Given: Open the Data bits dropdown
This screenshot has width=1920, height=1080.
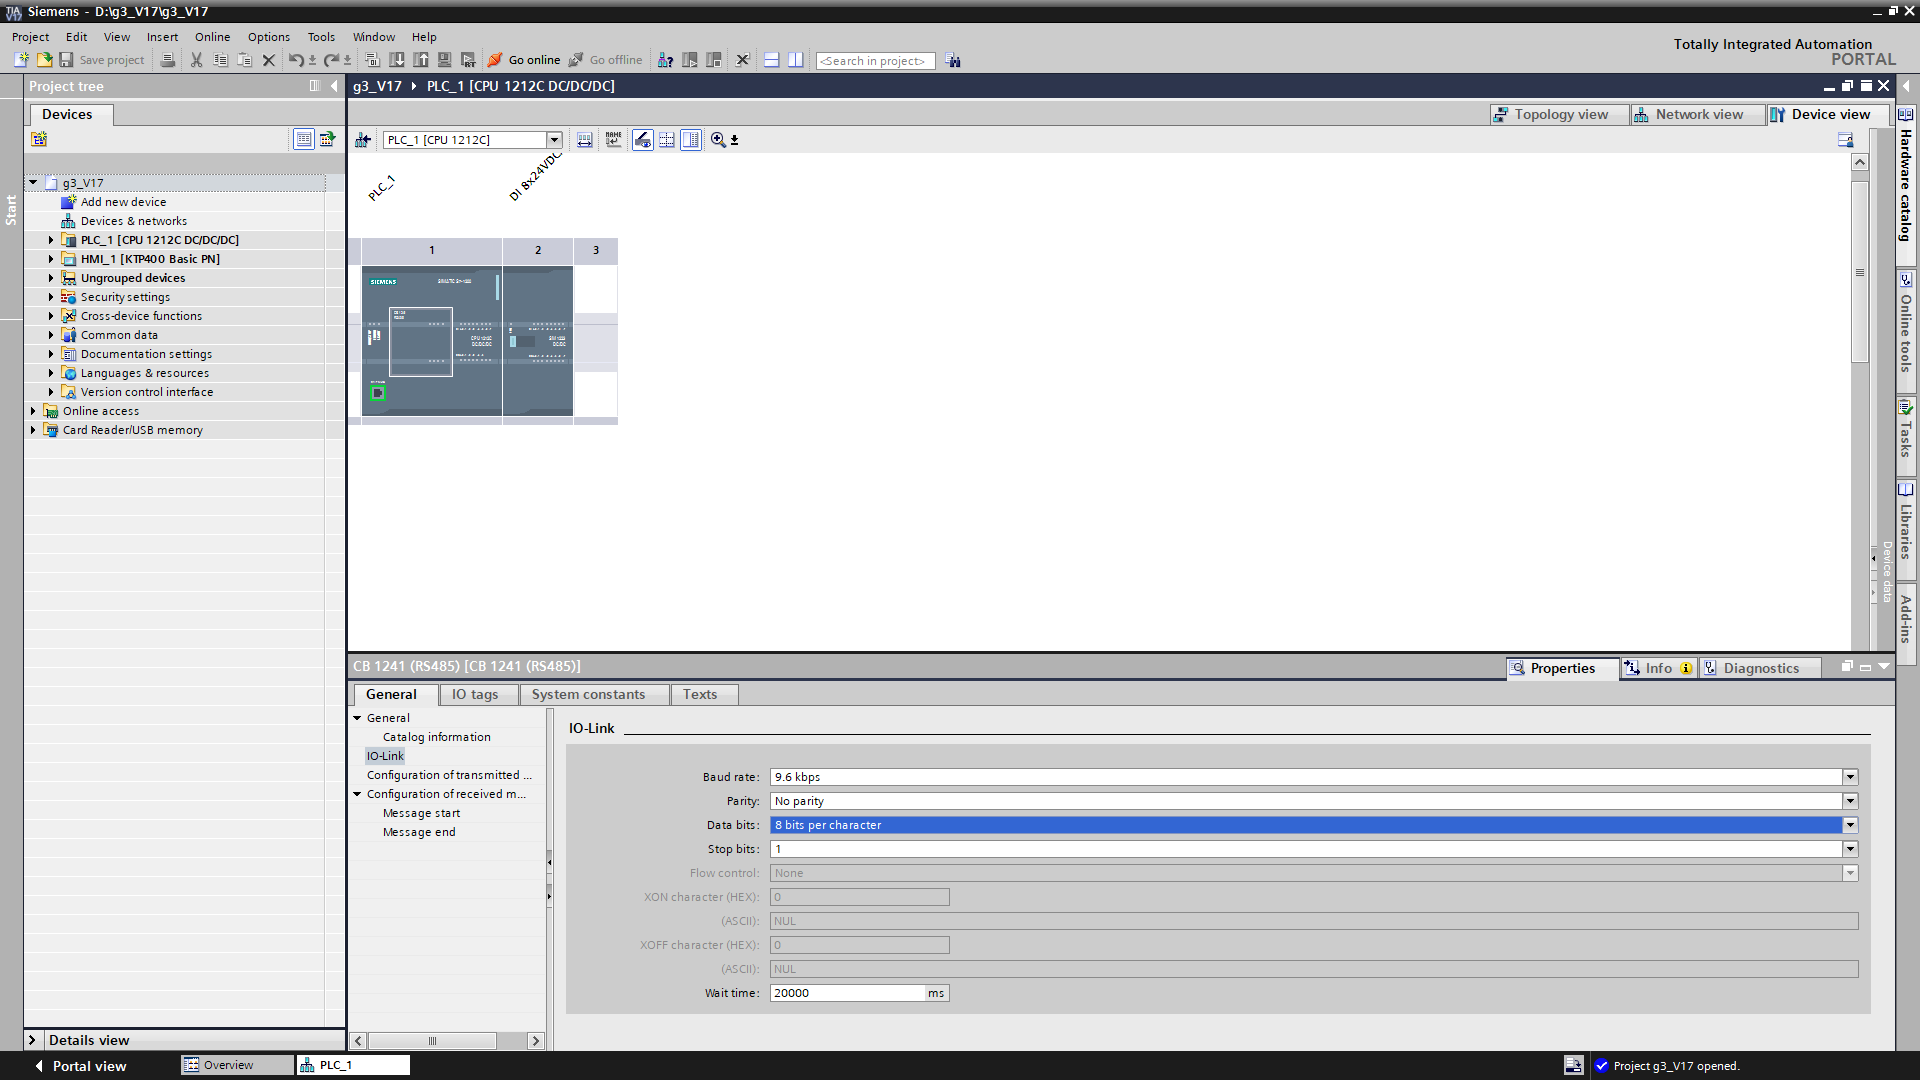Looking at the screenshot, I should tap(1850, 825).
